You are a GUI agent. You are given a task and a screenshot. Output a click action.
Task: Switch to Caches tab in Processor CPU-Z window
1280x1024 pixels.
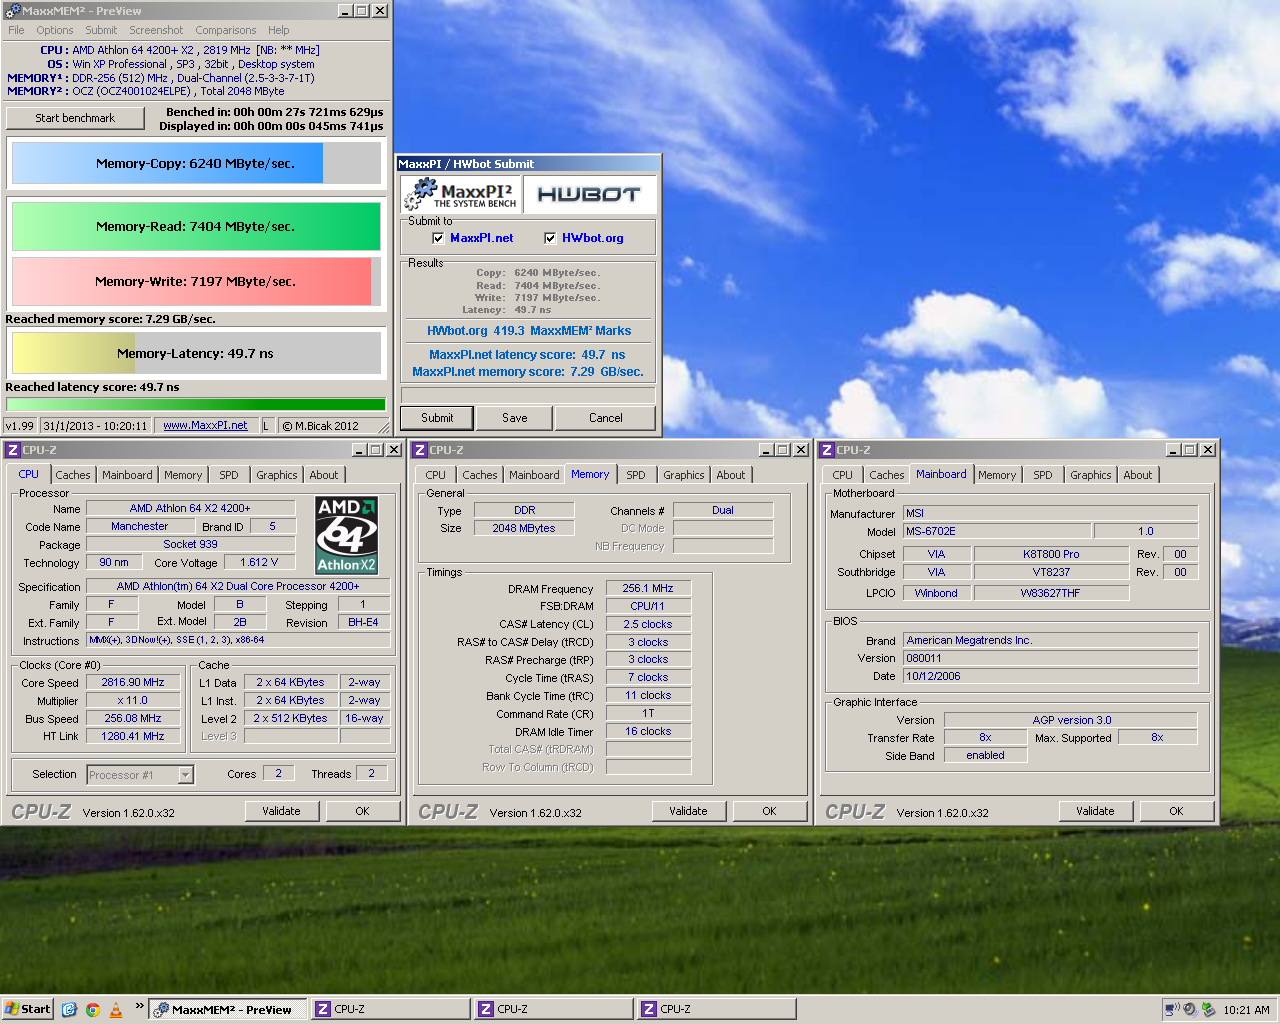coord(73,475)
